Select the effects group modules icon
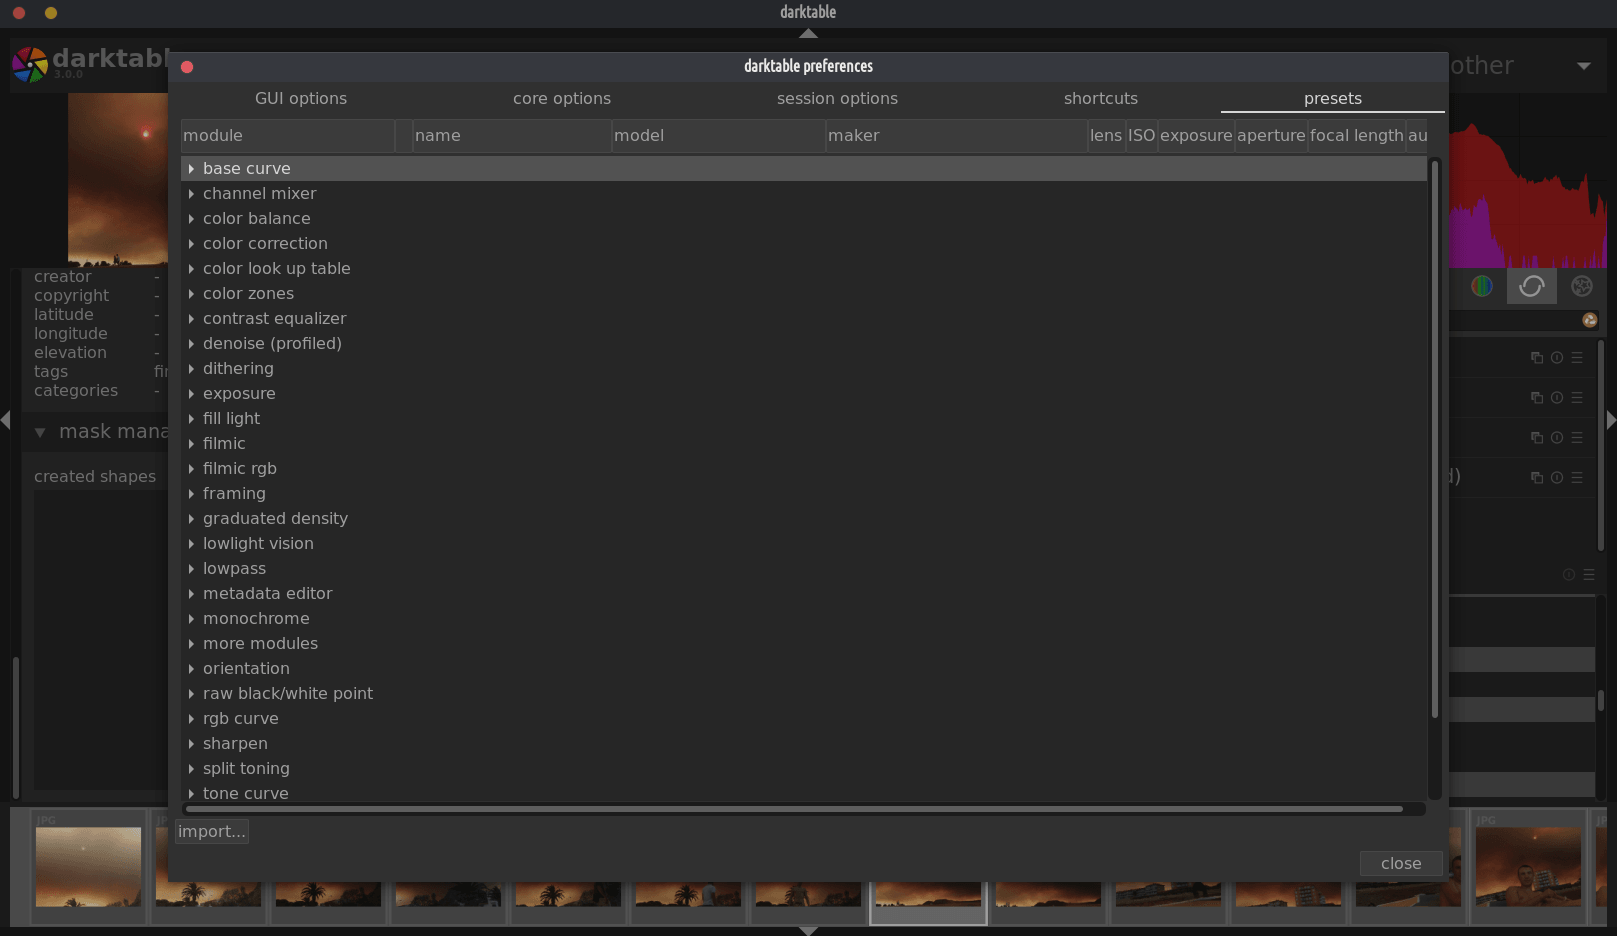Viewport: 1617px width, 936px height. tap(1582, 286)
